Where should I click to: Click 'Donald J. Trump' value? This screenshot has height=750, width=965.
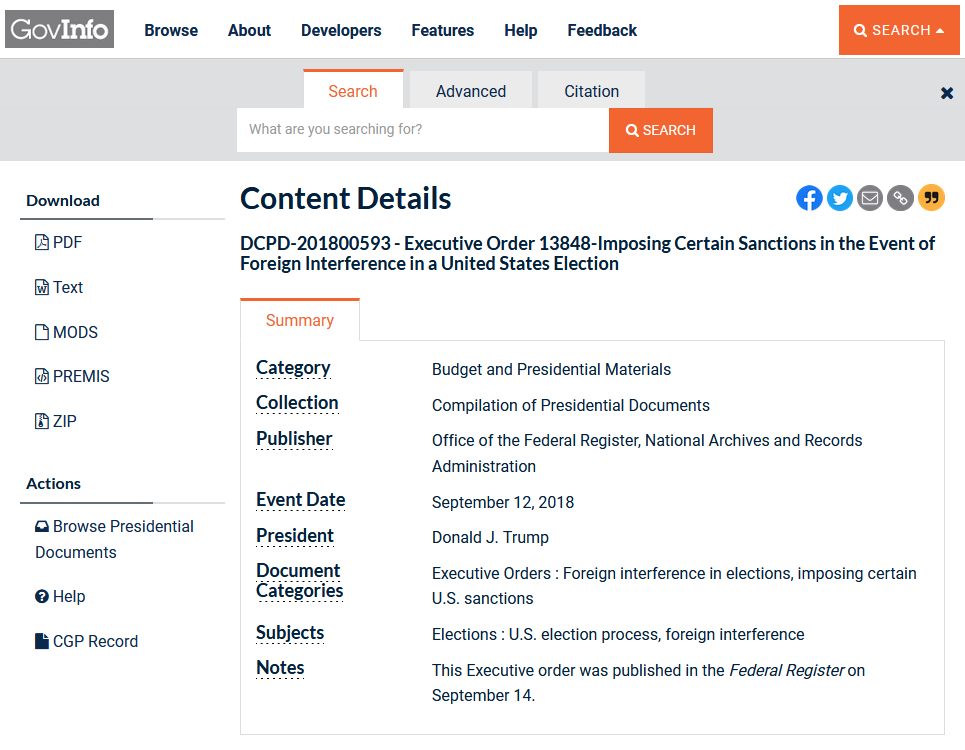pyautogui.click(x=490, y=538)
